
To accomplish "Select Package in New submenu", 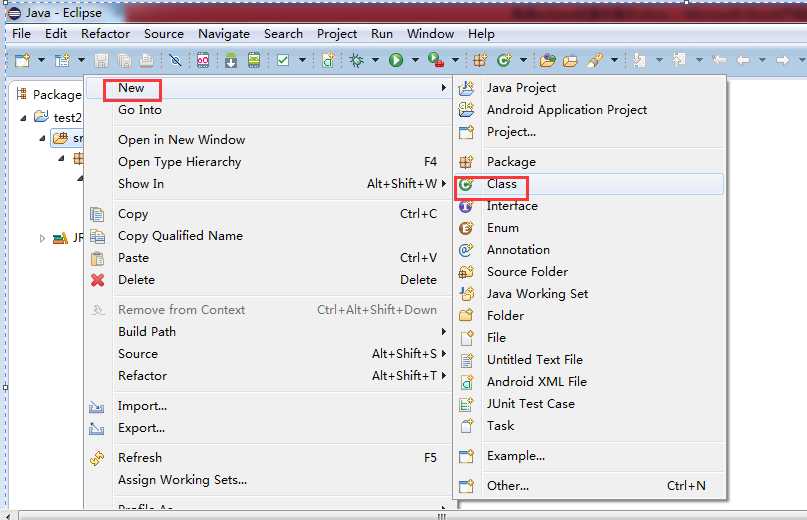I will [590, 162].
